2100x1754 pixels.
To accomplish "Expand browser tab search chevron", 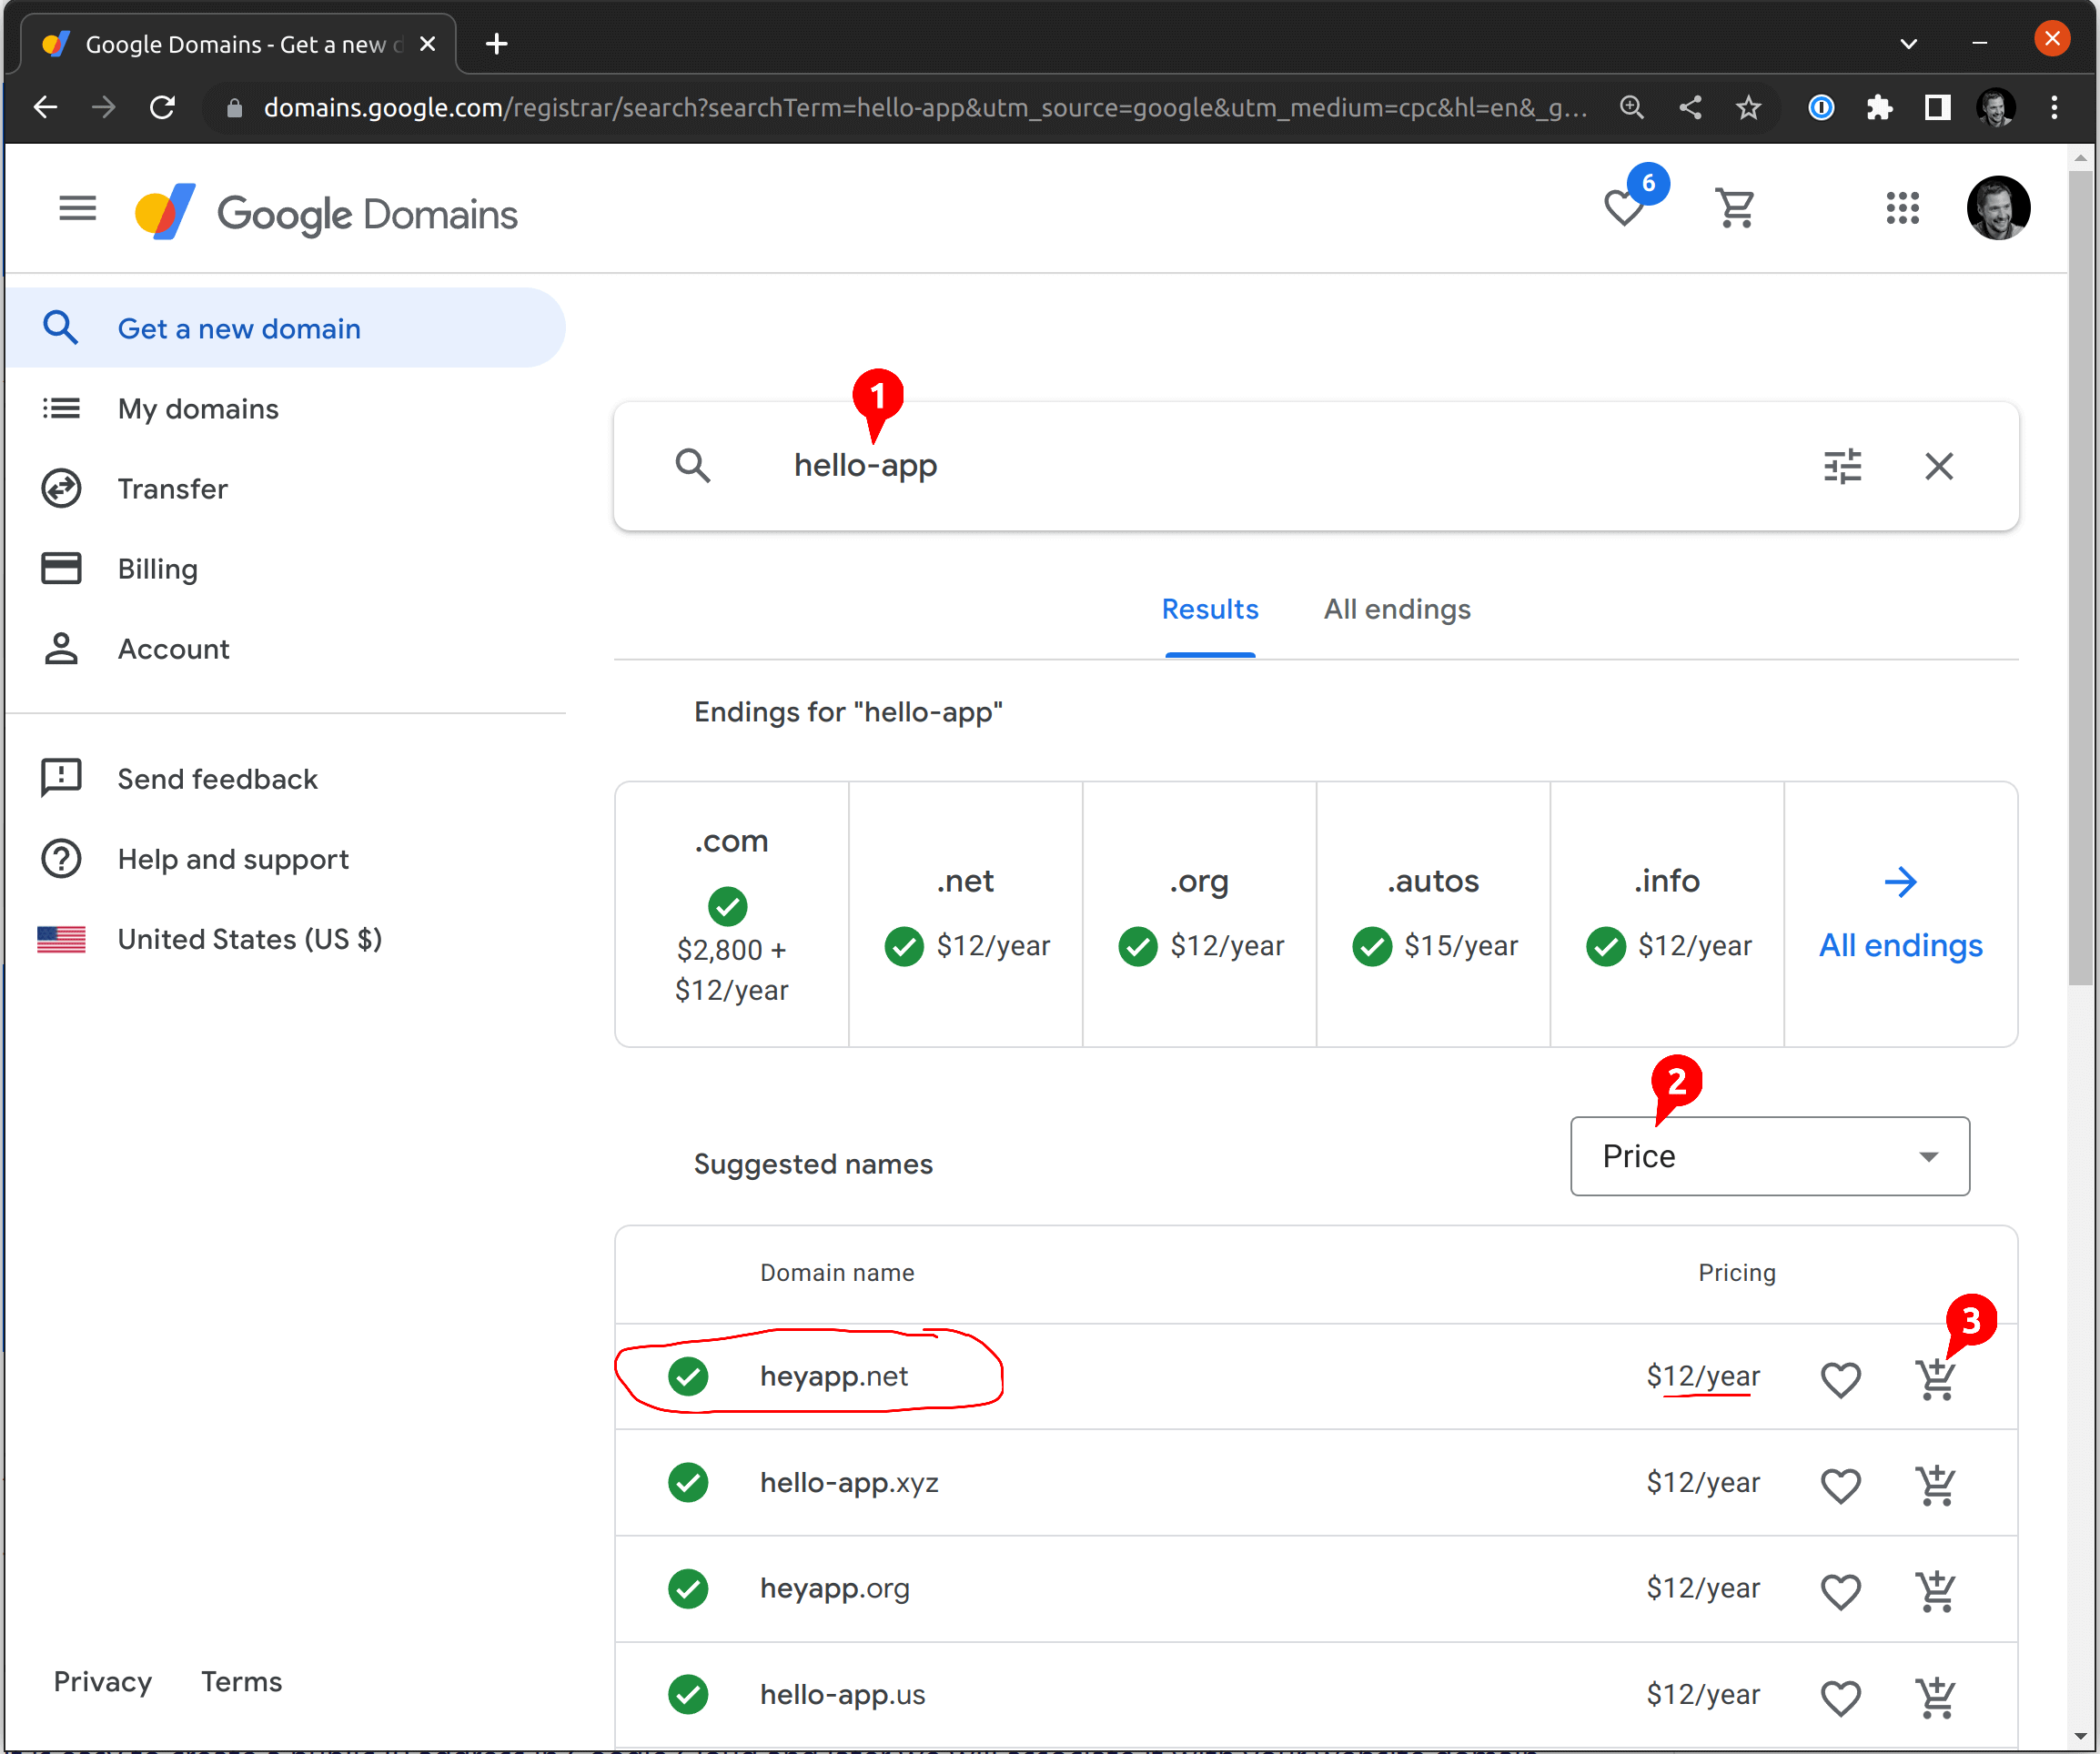I will [1908, 44].
